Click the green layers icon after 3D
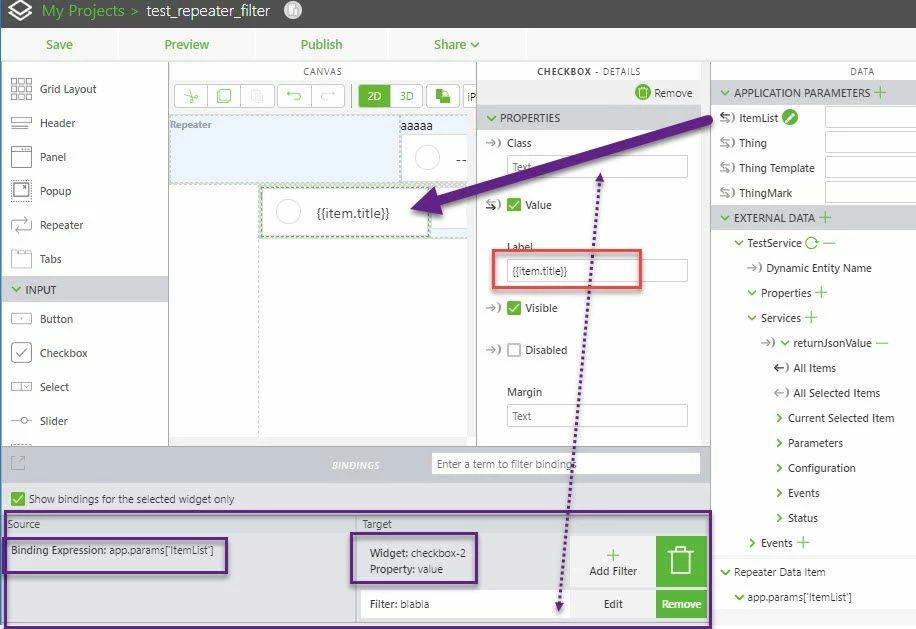The height and width of the screenshot is (629, 916). pyautogui.click(x=443, y=96)
